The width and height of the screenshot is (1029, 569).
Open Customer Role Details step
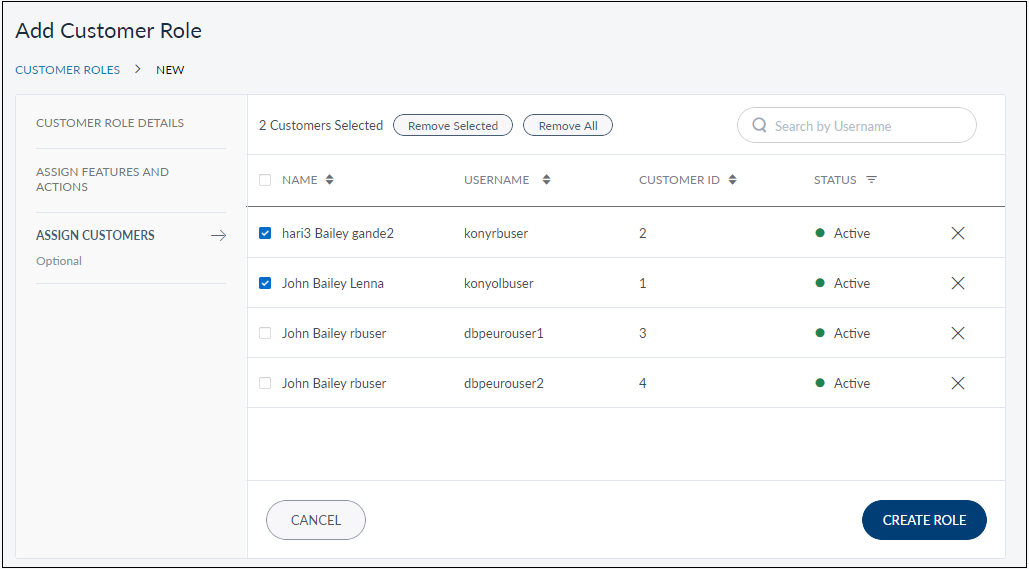110,123
